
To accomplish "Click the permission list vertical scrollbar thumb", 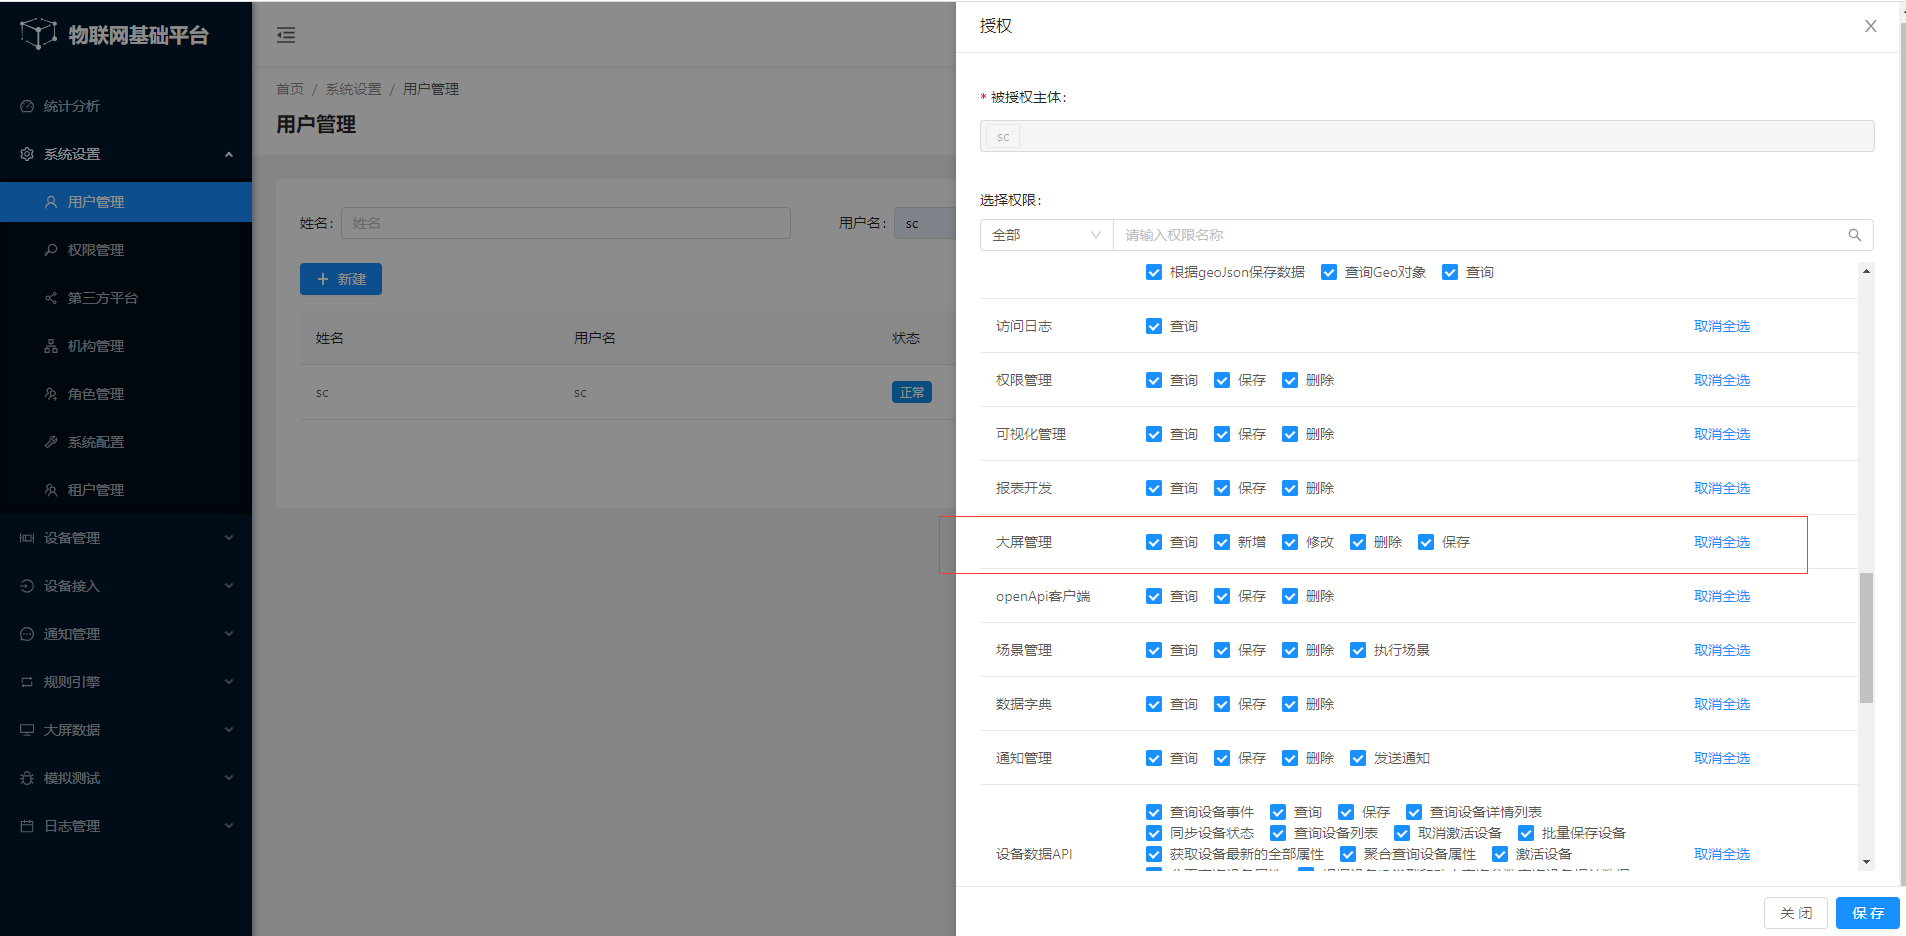I will pyautogui.click(x=1866, y=637).
